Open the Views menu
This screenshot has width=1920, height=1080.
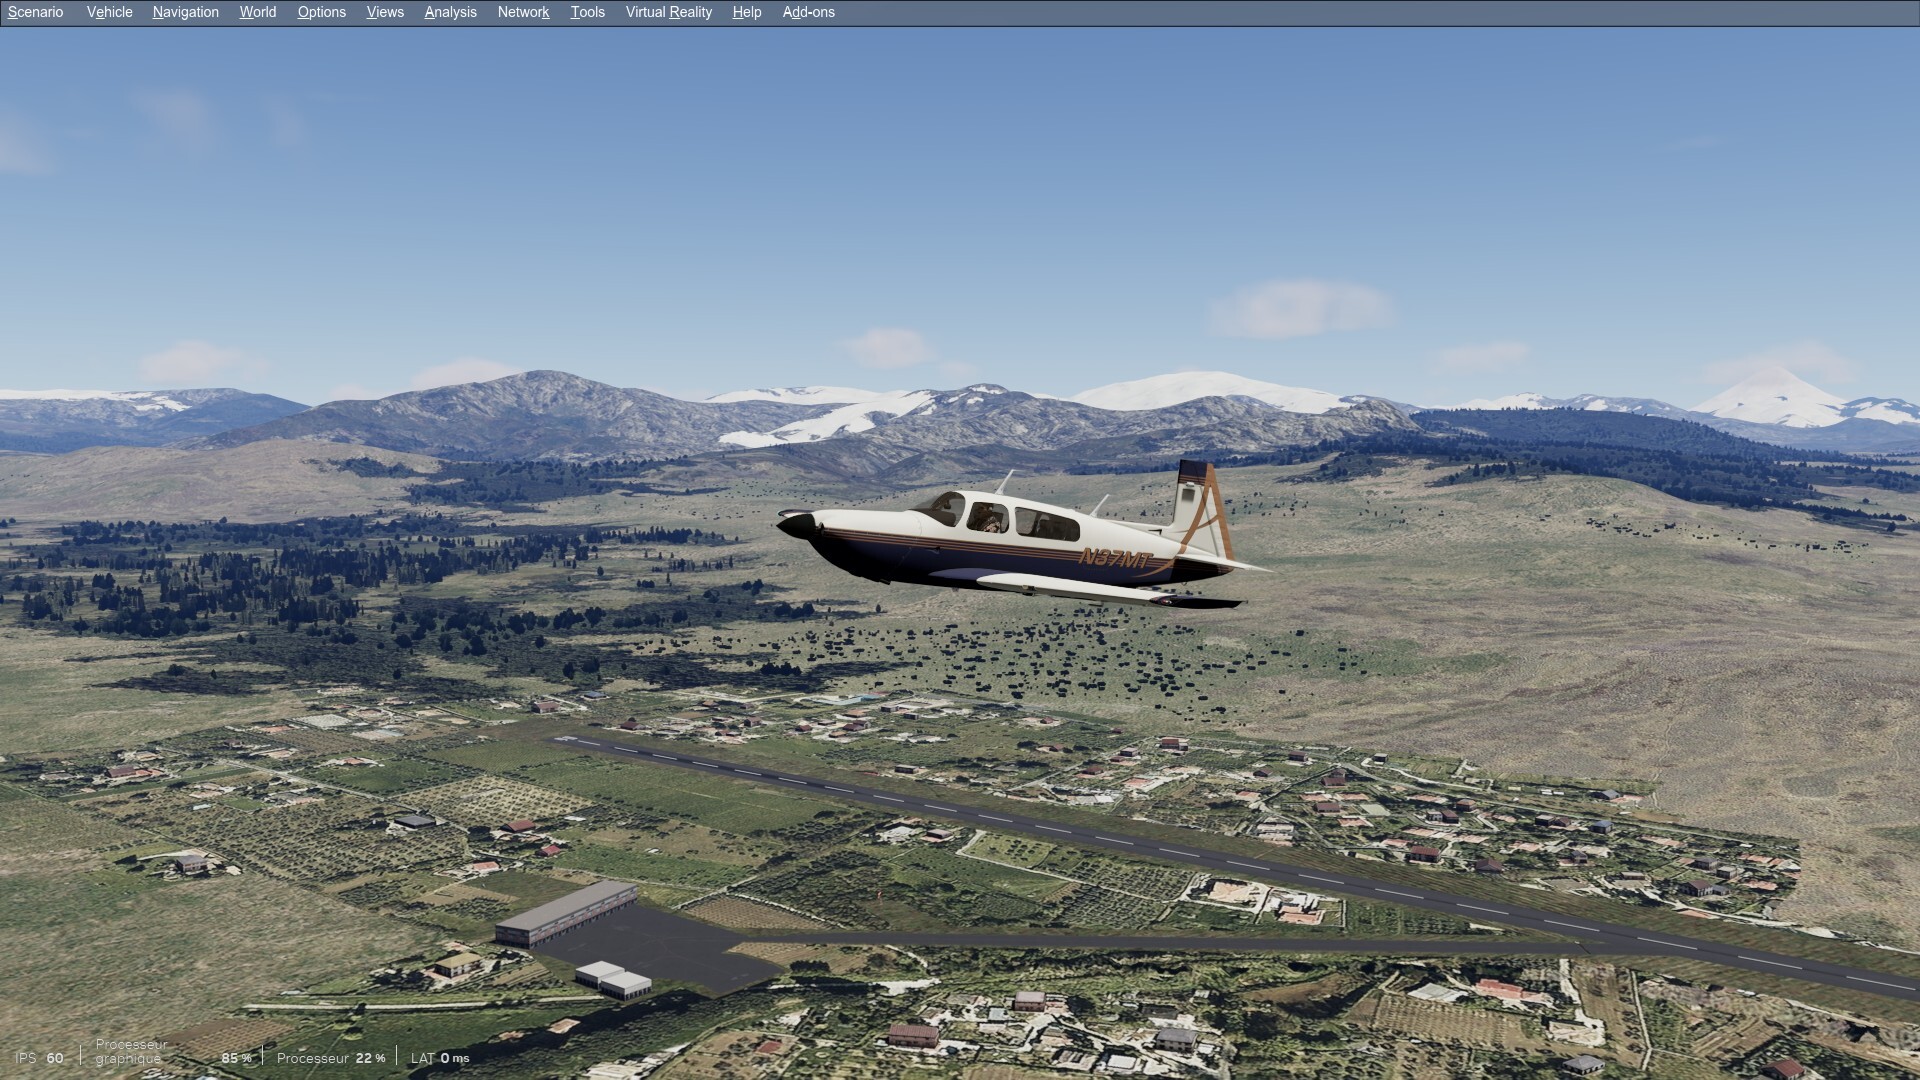(x=385, y=12)
